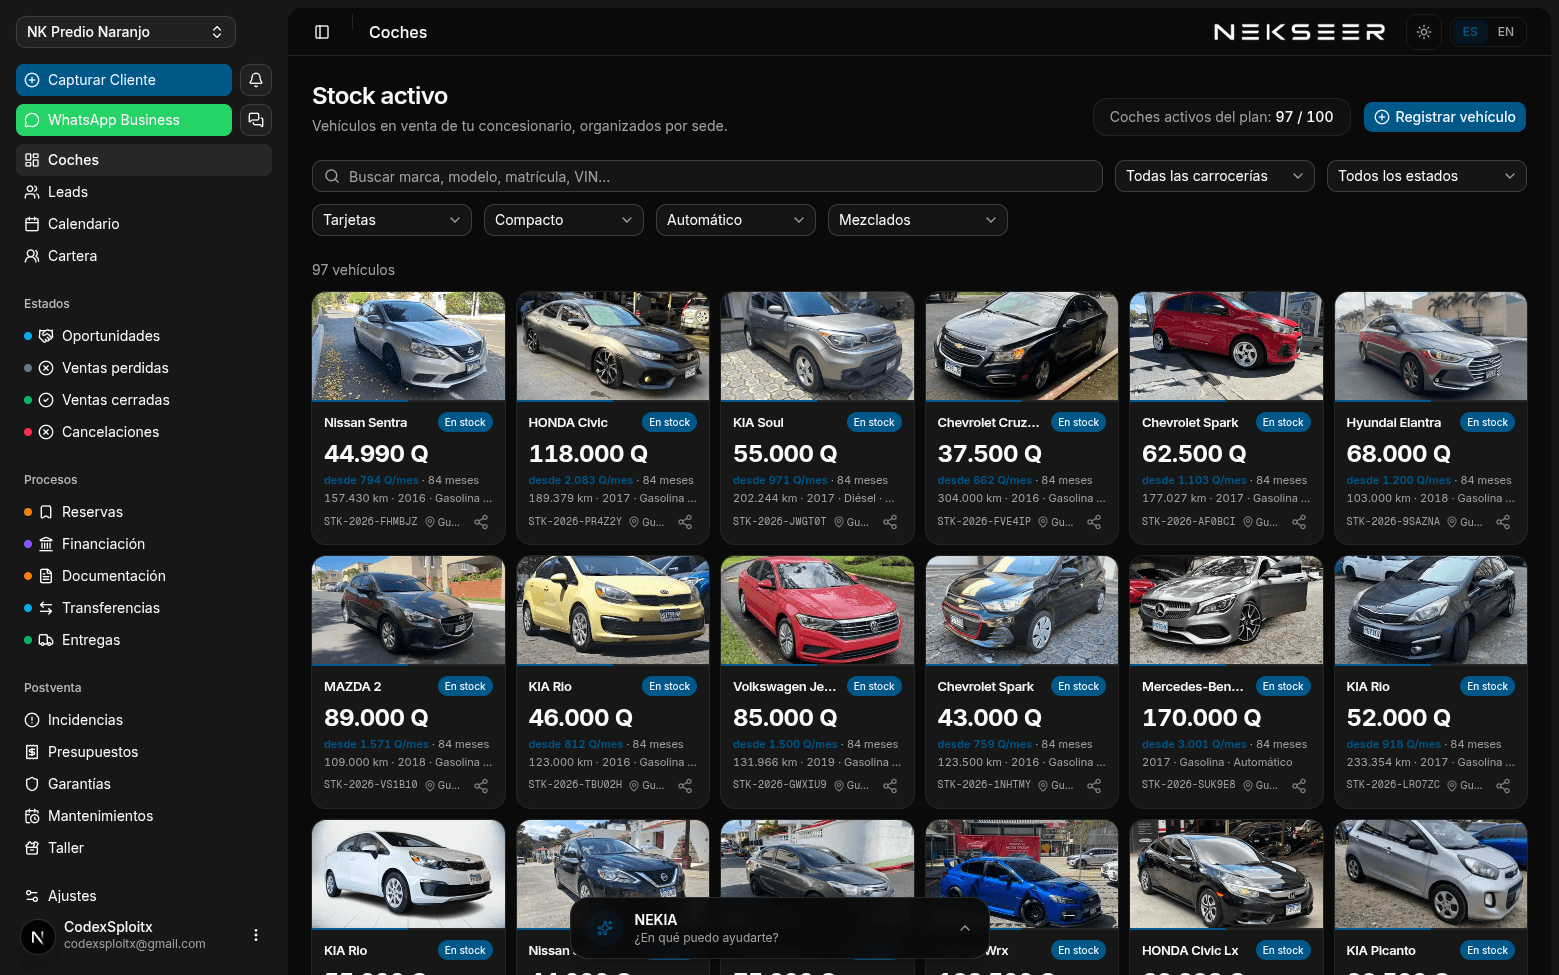The image size is (1559, 975).
Task: Open Reservas process
Action: click(144, 512)
